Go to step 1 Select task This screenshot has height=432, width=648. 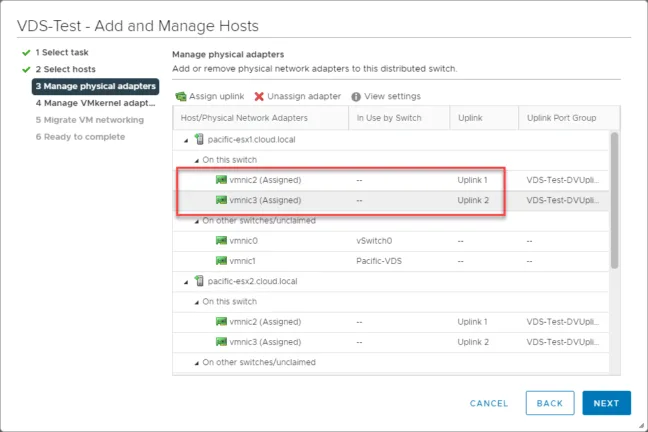[x=62, y=53]
